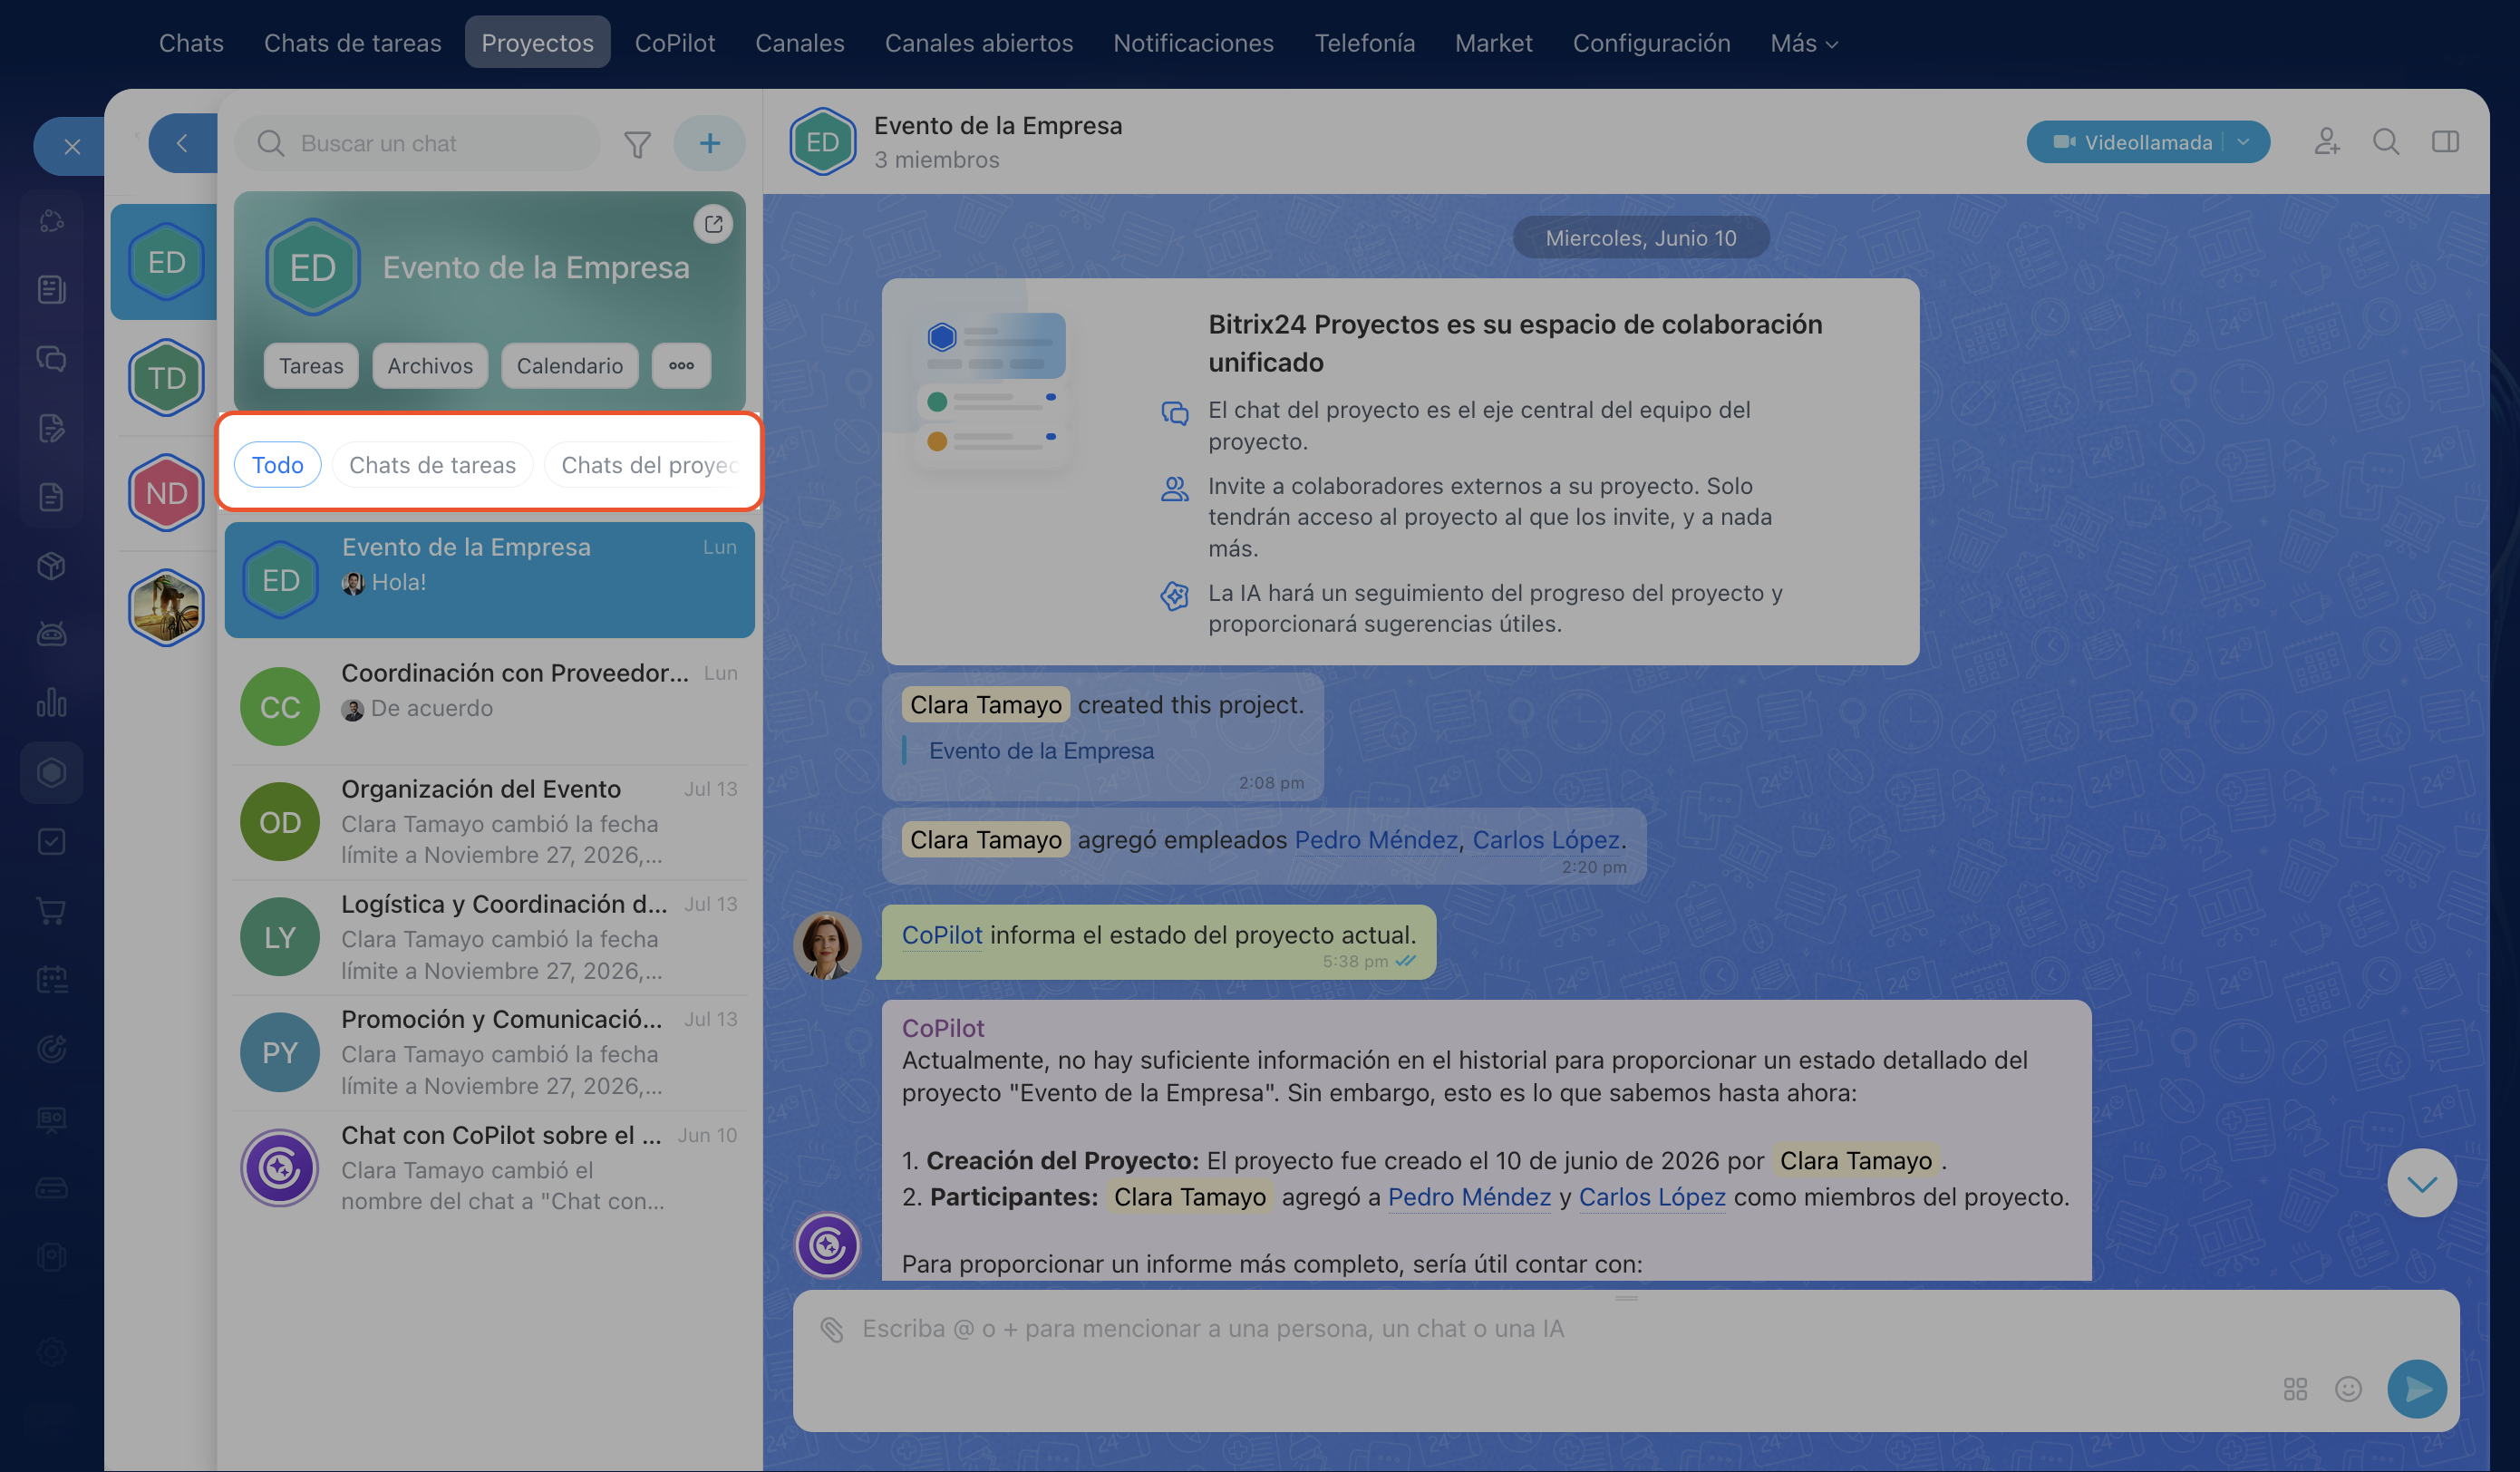
Task: Click the magnifier search icon in chat header
Action: point(2386,142)
